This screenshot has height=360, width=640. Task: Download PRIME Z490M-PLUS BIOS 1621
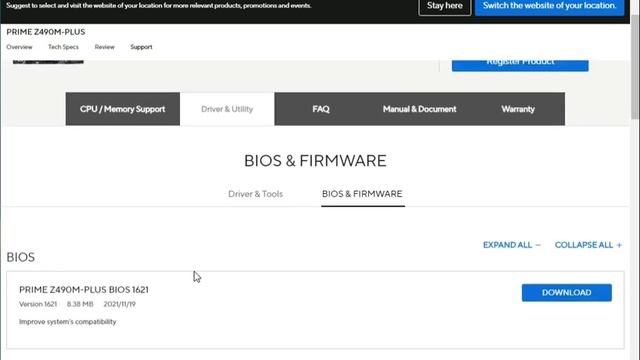[x=567, y=293]
